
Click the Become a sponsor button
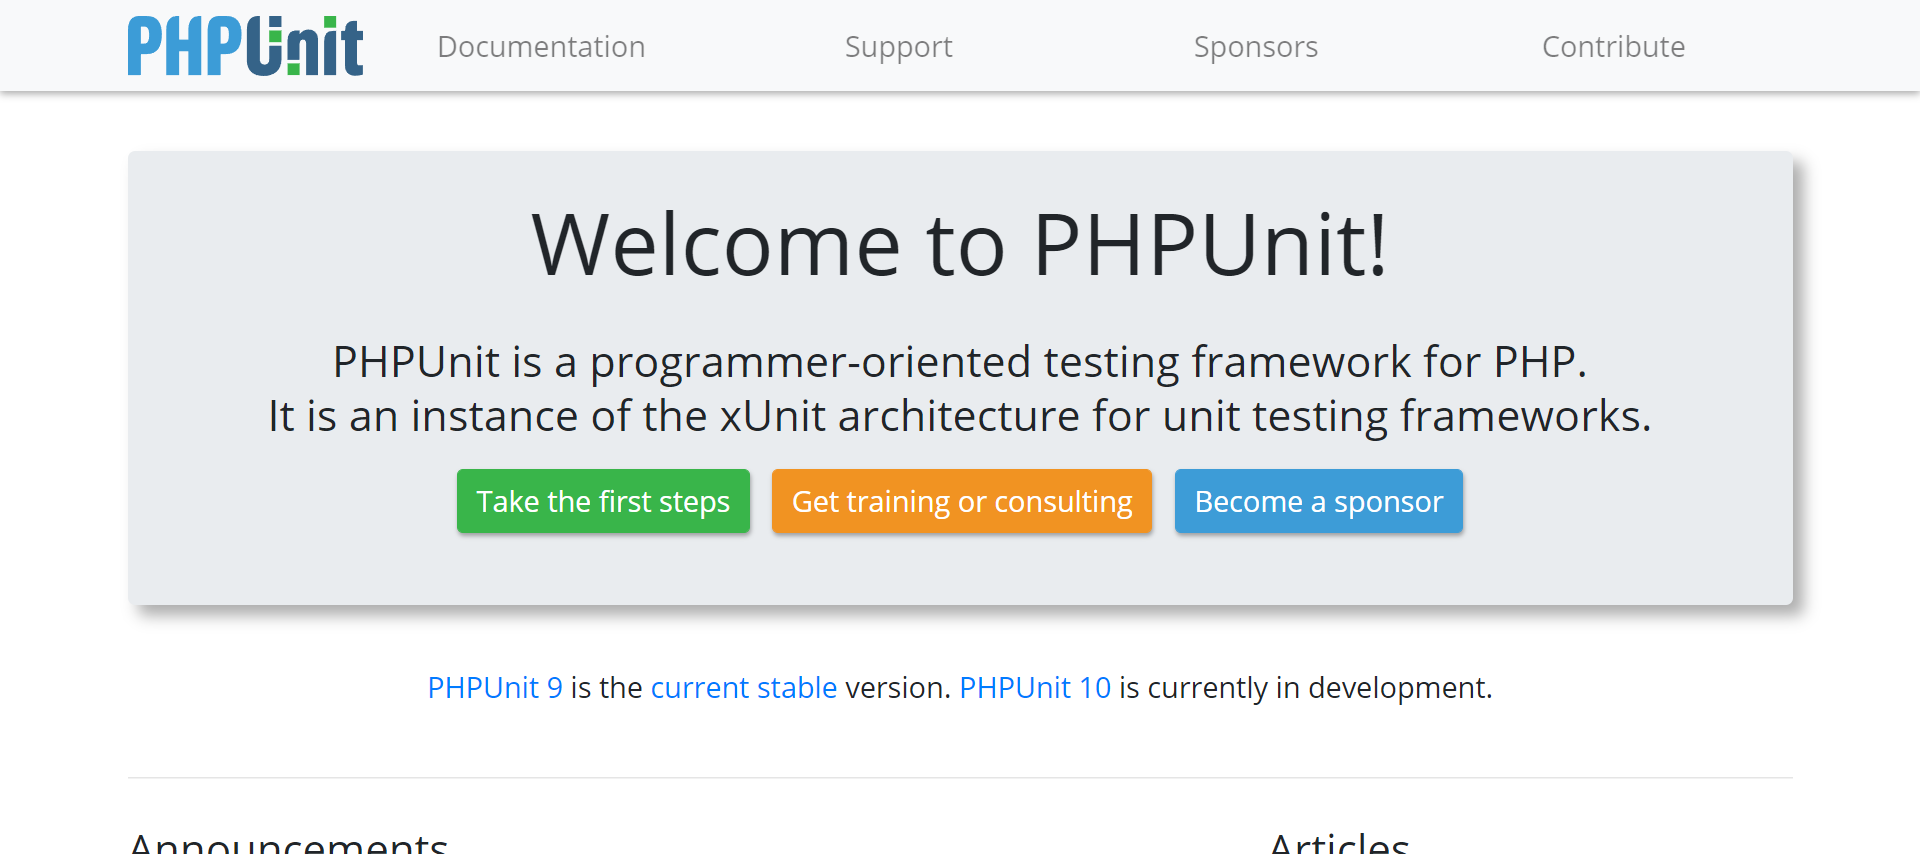click(x=1319, y=501)
